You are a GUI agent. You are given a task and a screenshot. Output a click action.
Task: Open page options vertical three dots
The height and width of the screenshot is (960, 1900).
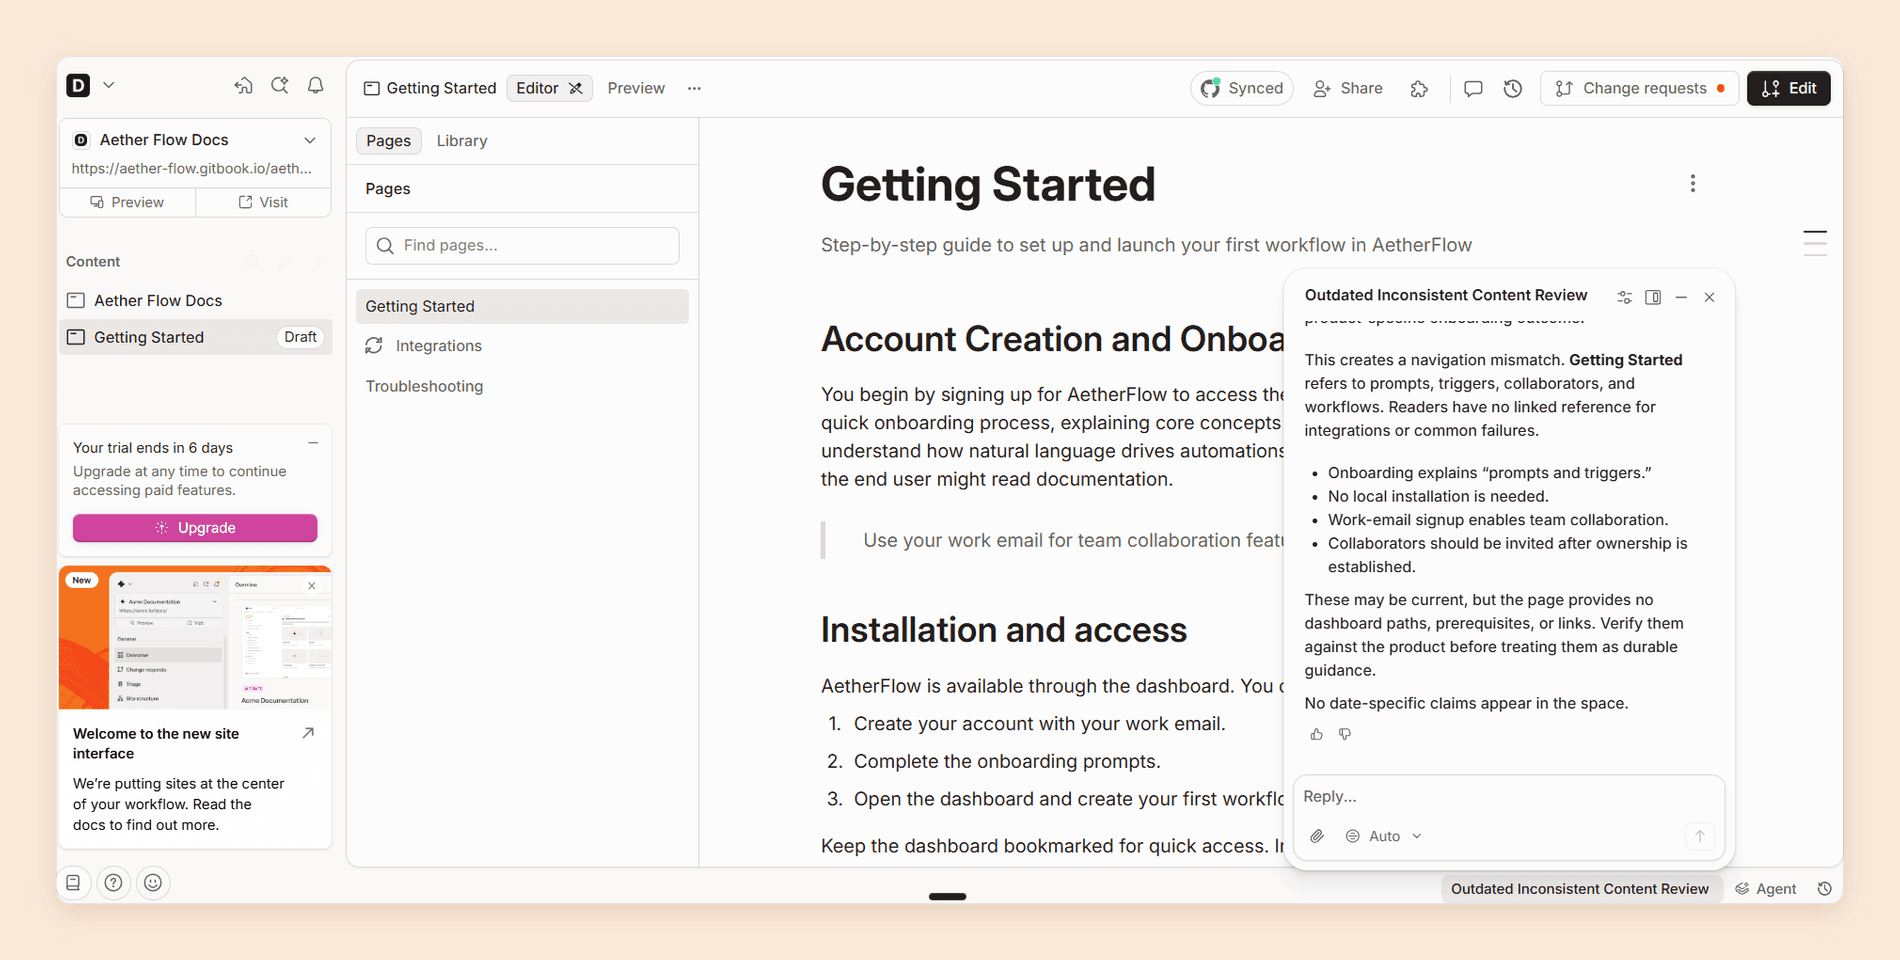point(1693,184)
